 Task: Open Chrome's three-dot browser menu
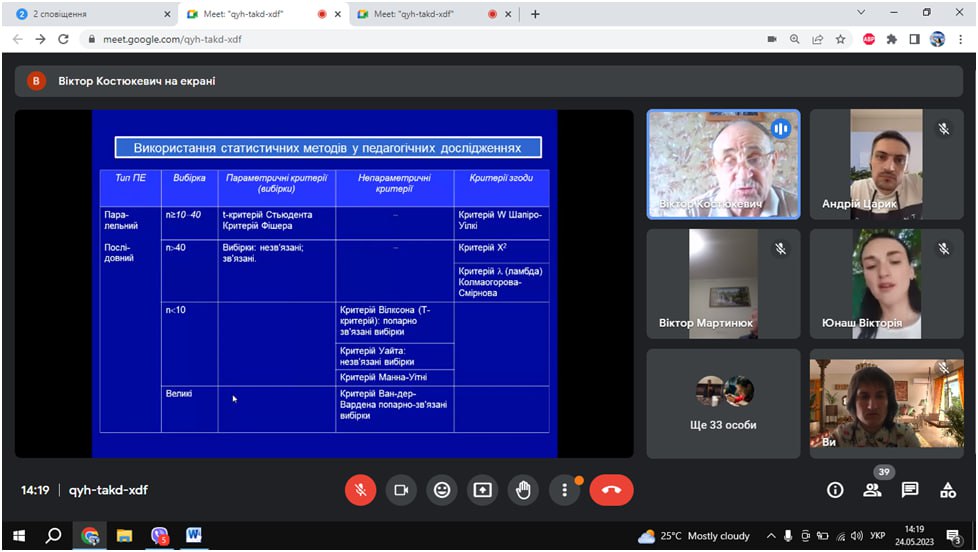tap(961, 39)
